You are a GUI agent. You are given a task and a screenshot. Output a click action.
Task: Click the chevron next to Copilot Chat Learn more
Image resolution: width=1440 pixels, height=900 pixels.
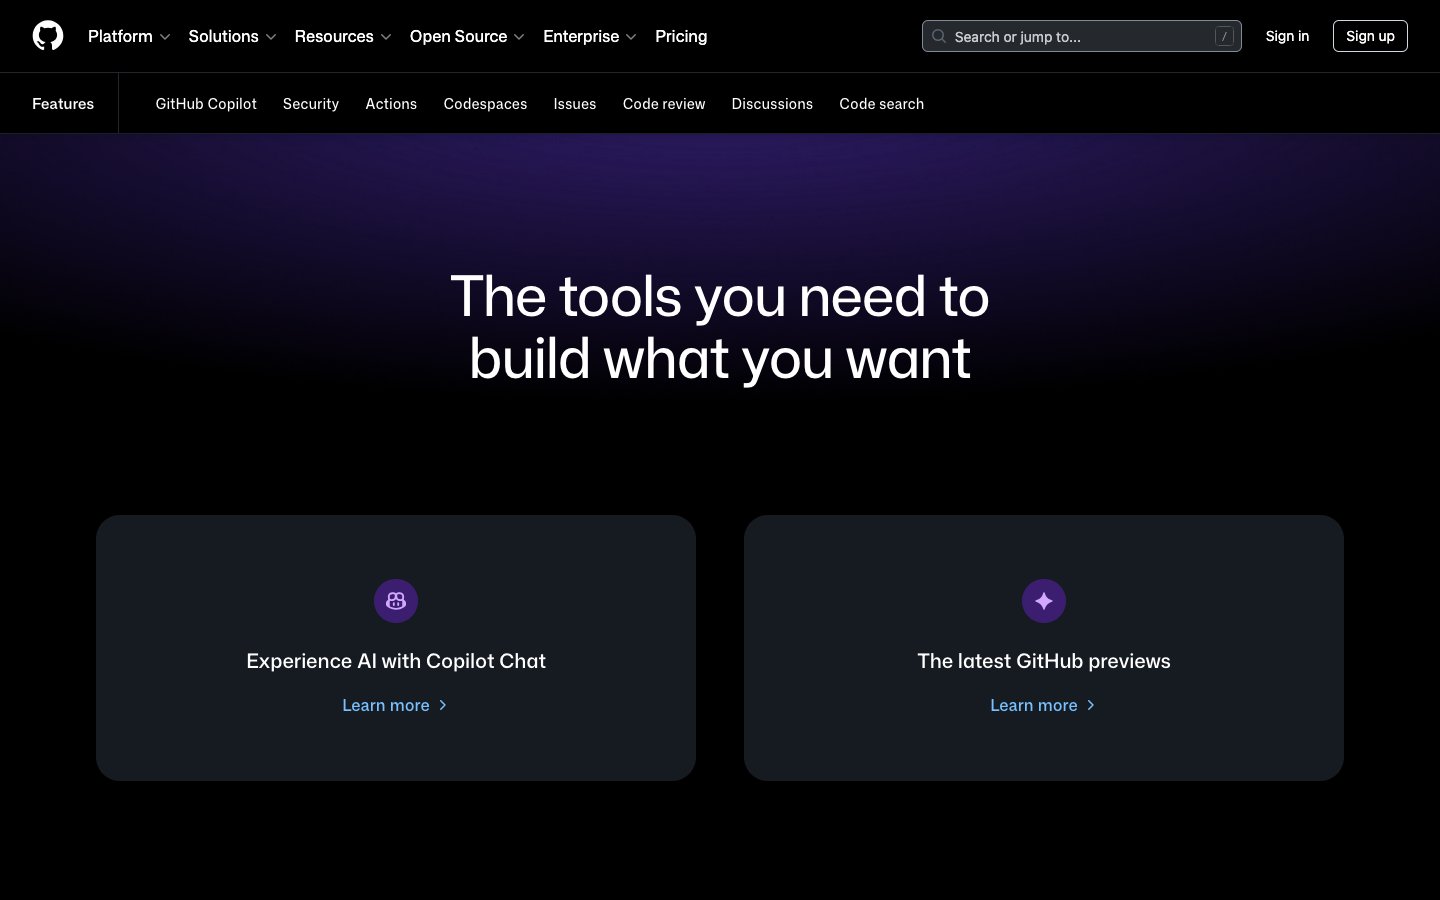(443, 705)
